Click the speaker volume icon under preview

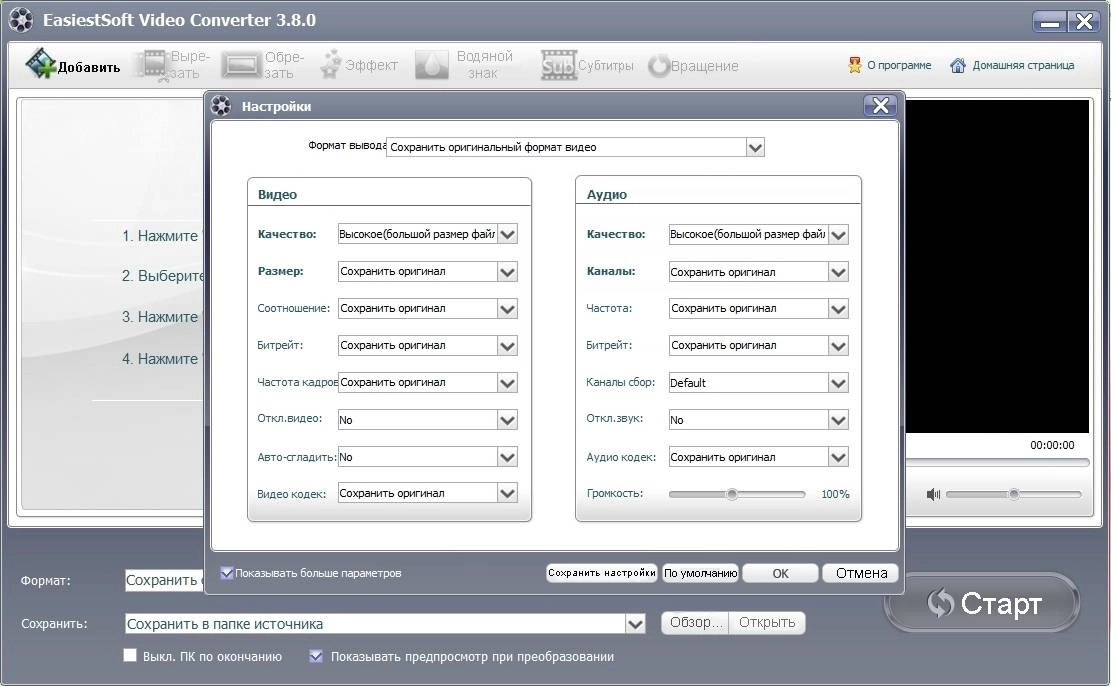point(933,494)
